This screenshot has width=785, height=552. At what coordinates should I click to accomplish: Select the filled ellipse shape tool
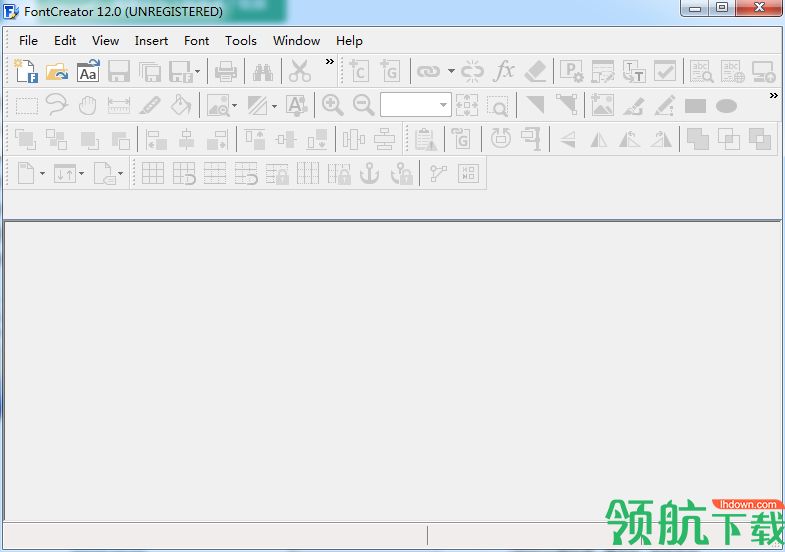(726, 106)
